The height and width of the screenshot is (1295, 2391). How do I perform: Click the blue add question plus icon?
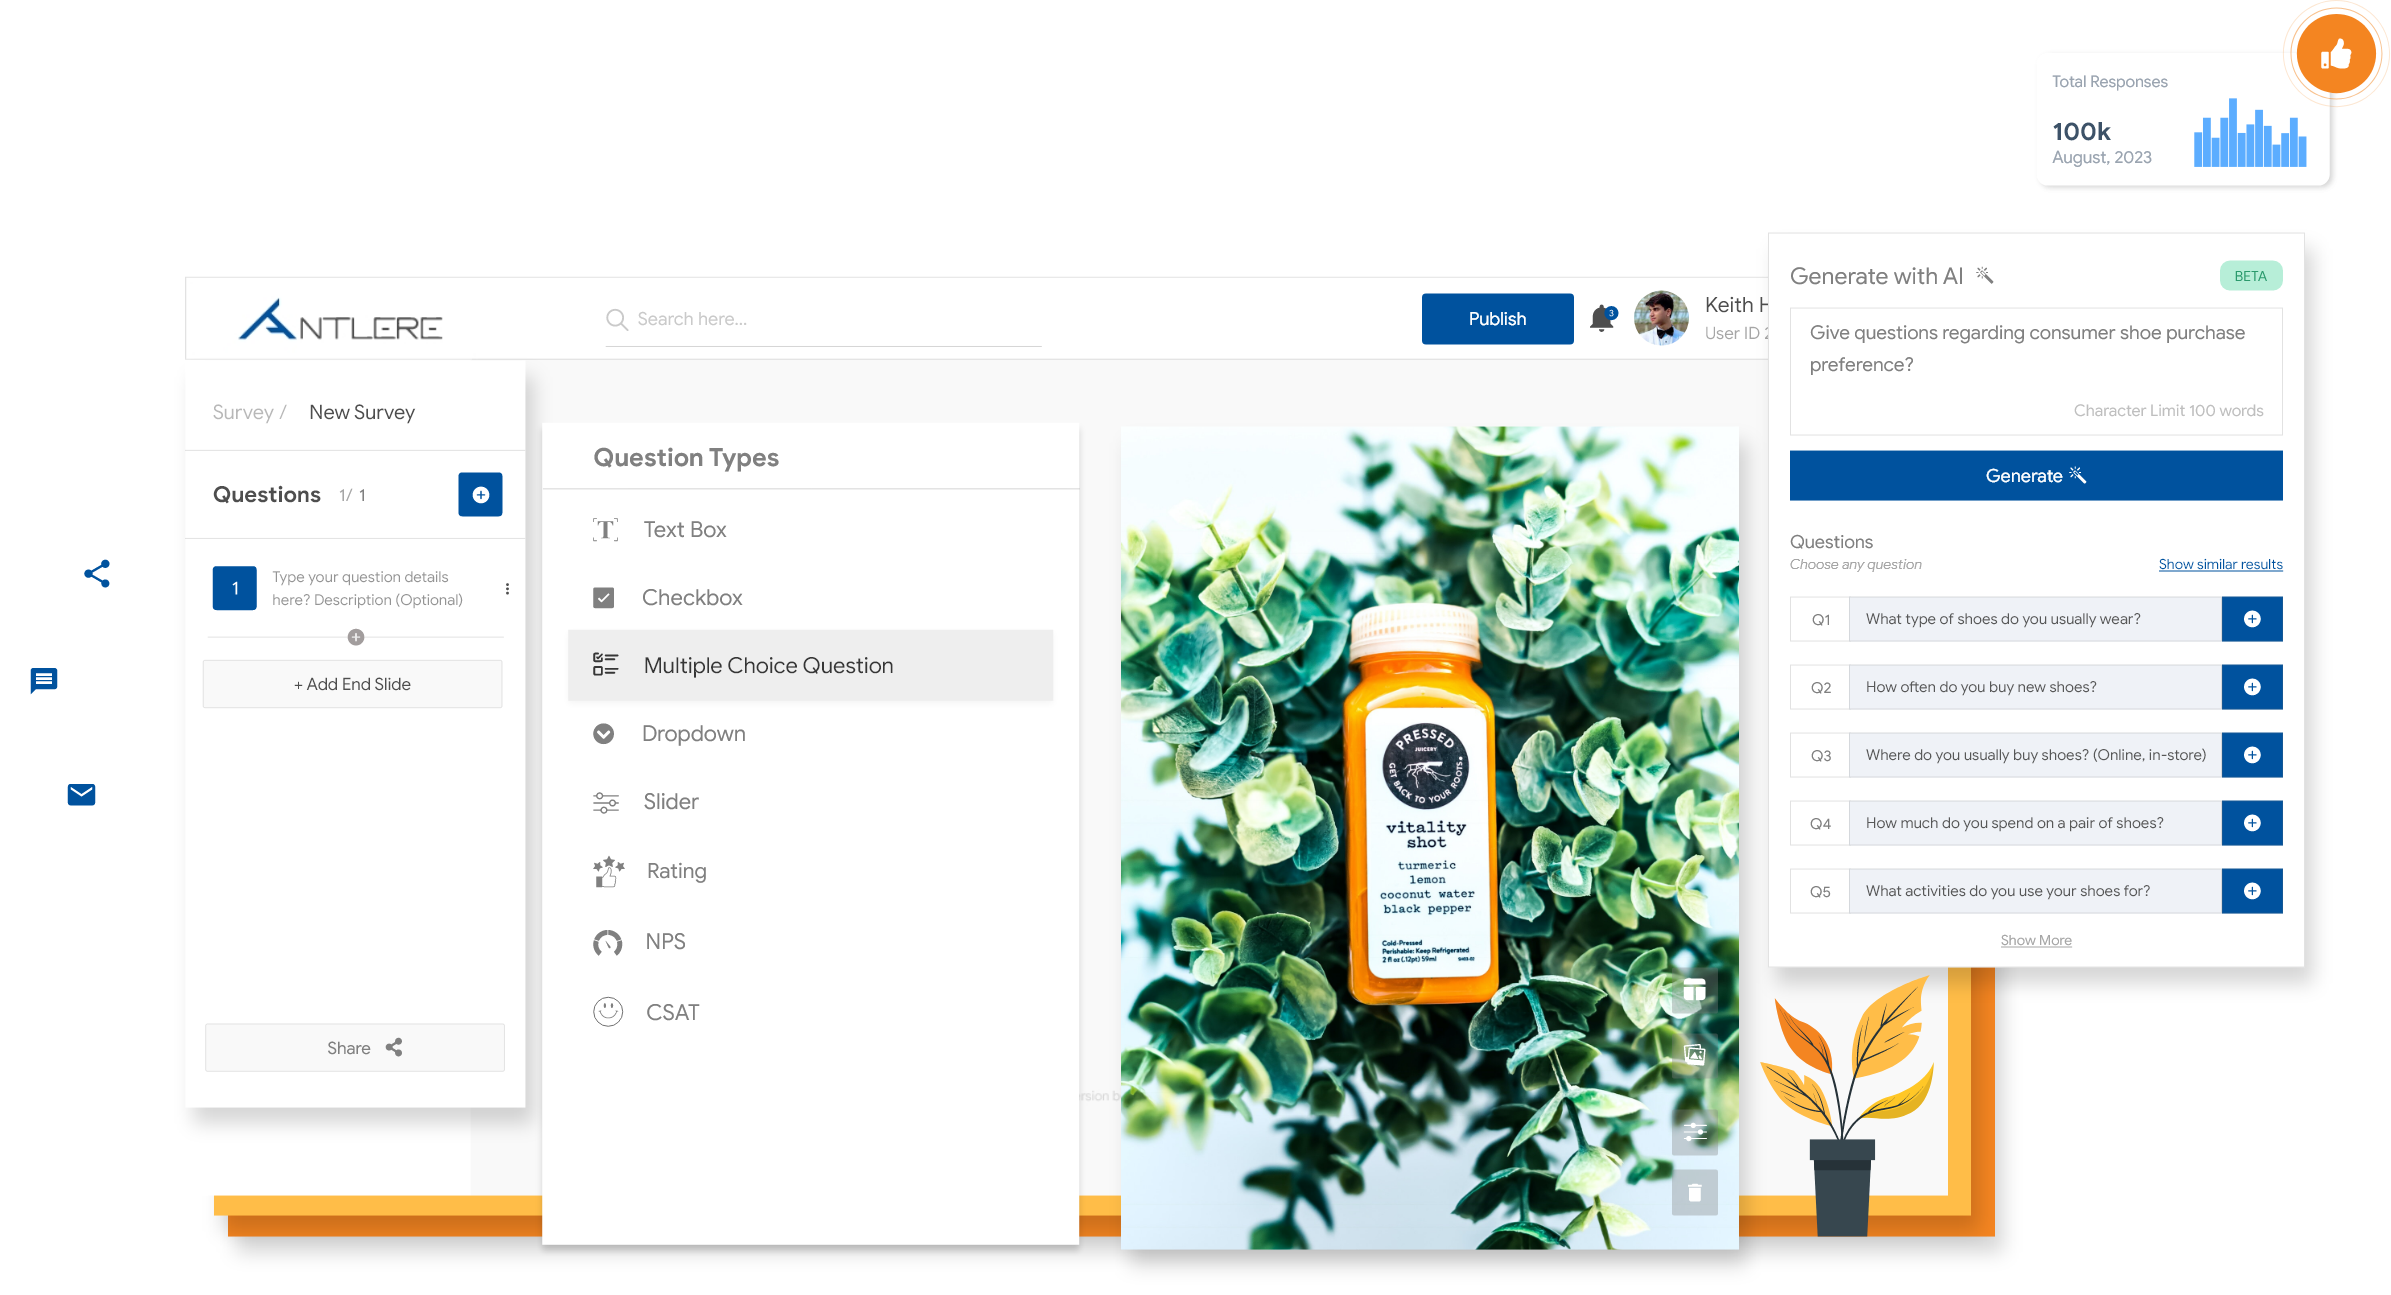(480, 495)
